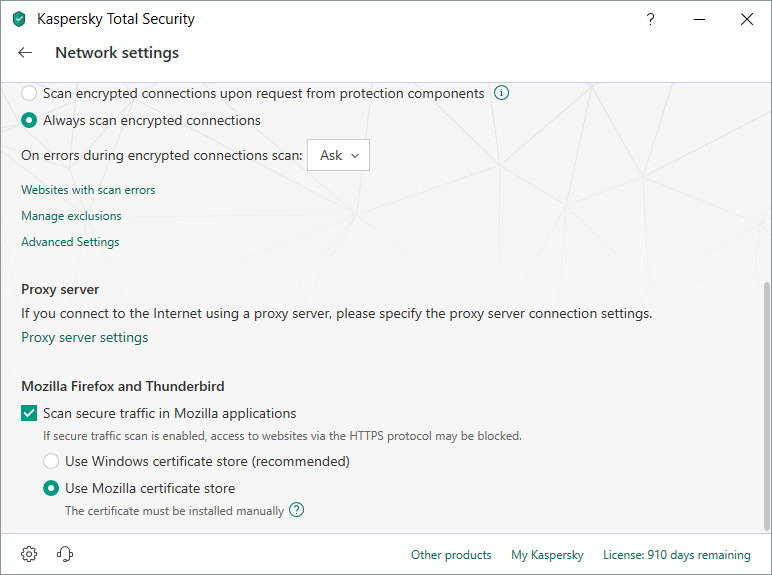This screenshot has height=575, width=772.
Task: Open My Kaspersky link
Action: click(x=547, y=555)
